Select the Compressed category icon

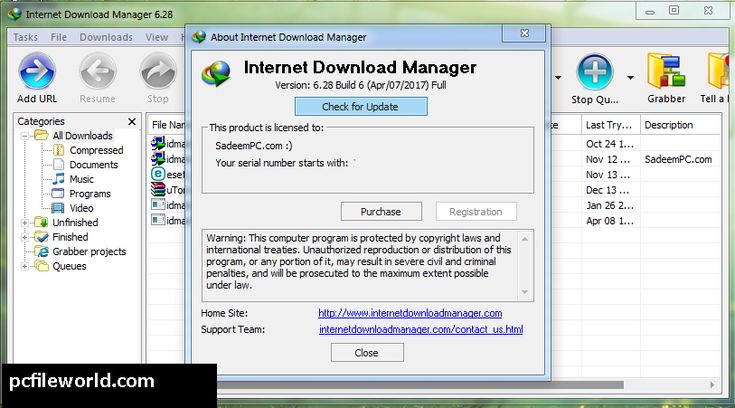(x=59, y=150)
